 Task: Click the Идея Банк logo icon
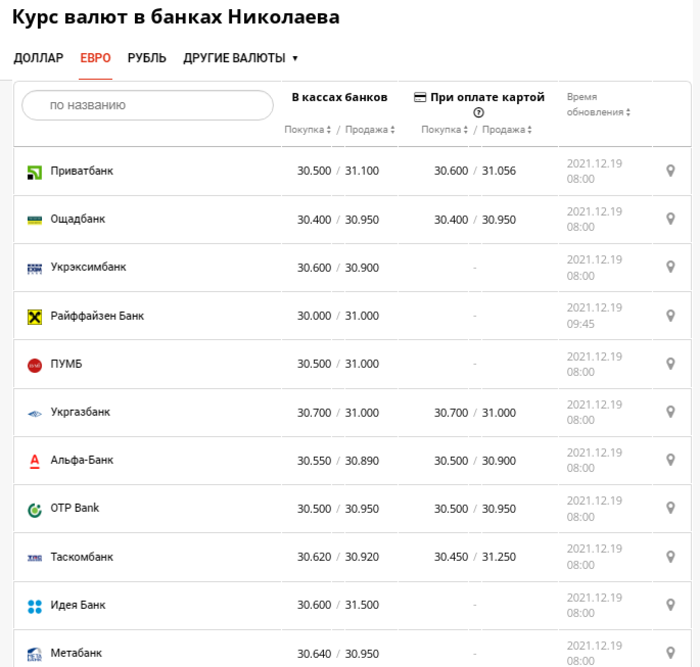coord(34,606)
